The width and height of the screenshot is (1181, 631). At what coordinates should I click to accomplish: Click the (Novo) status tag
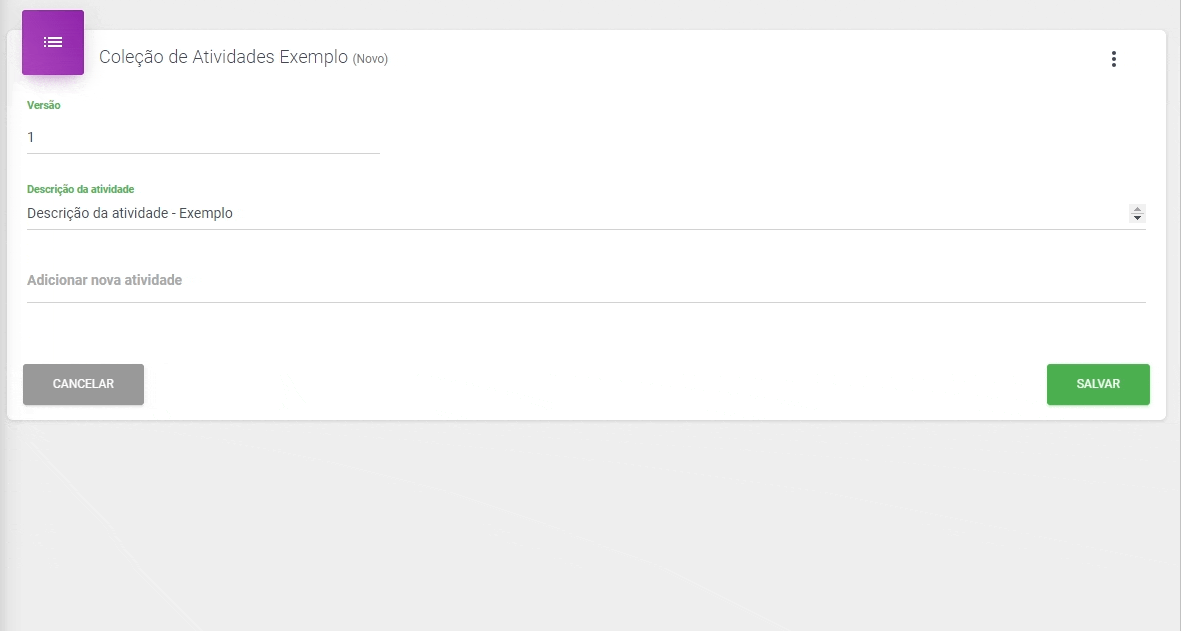point(370,59)
